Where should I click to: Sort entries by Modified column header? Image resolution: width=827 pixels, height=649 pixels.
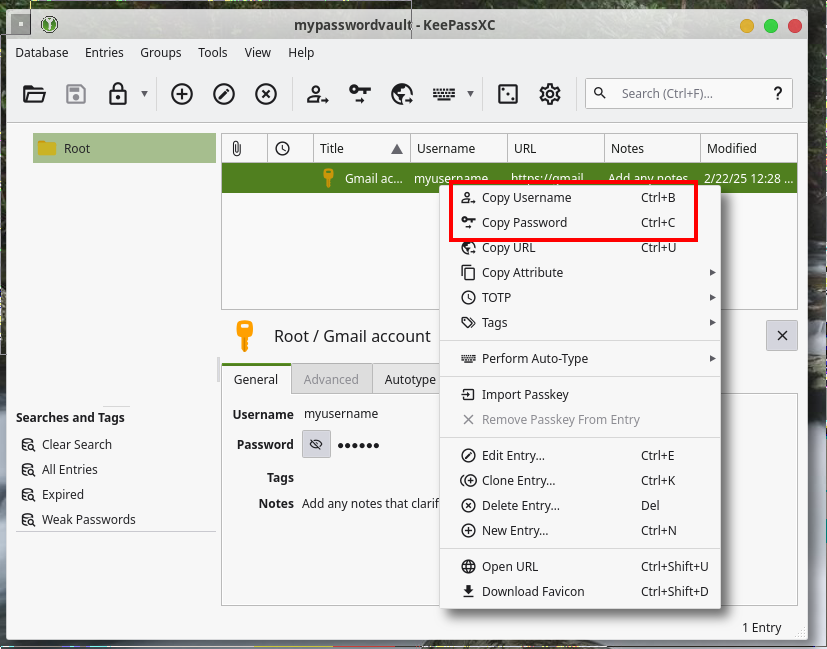coord(749,149)
